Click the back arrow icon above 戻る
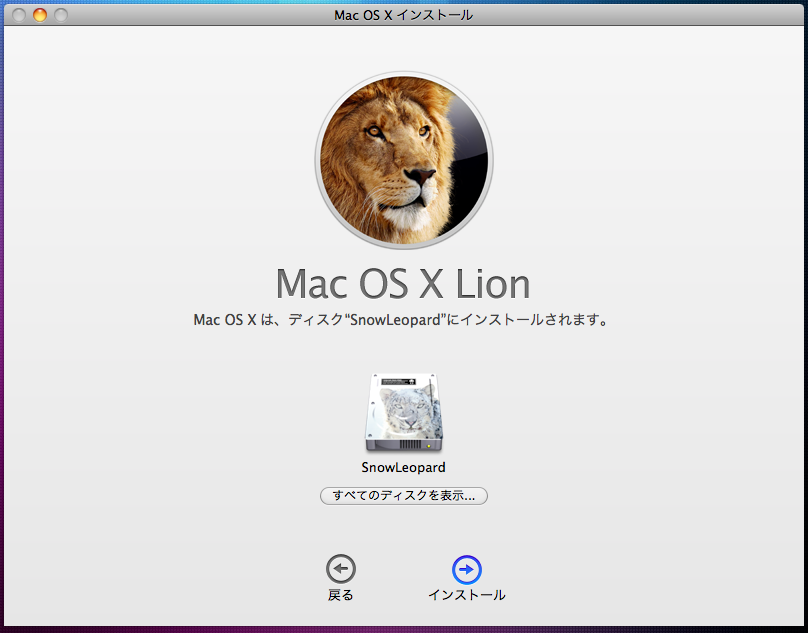 point(341,569)
